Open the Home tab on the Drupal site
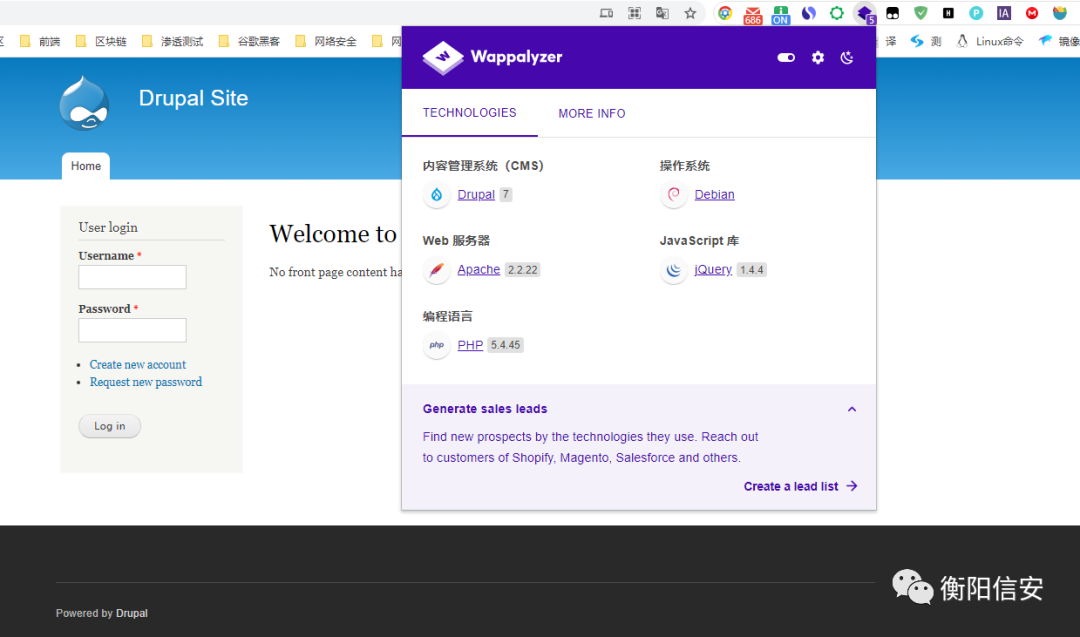Viewport: 1080px width, 637px height. click(85, 166)
